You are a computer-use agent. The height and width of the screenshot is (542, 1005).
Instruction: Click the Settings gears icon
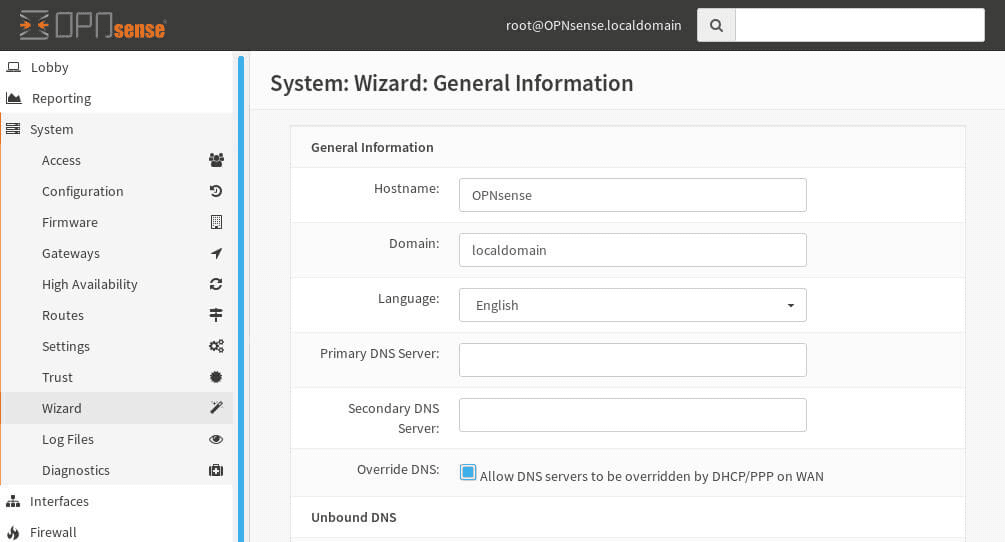tap(216, 346)
